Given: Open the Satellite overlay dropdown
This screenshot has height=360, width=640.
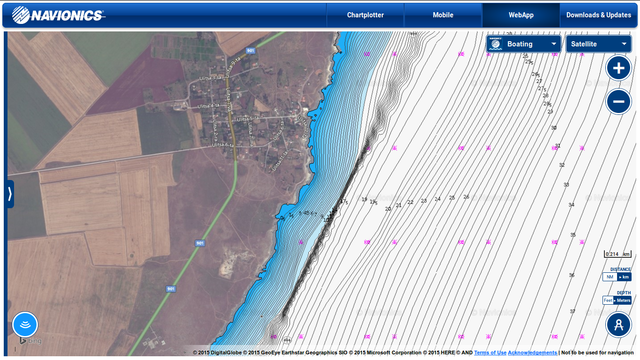Looking at the screenshot, I should point(598,44).
